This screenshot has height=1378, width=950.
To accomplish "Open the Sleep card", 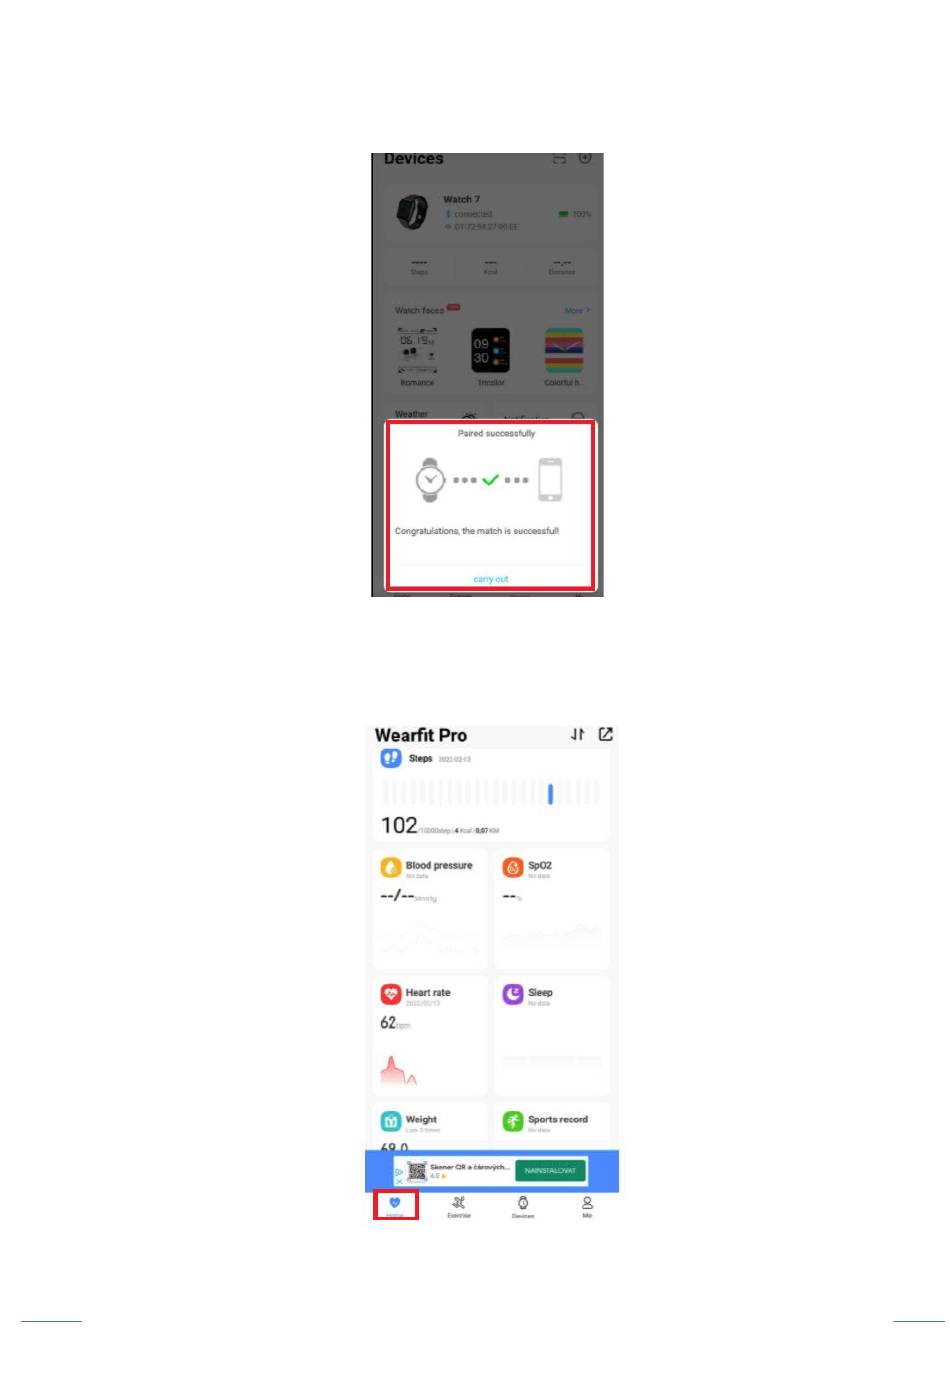I will pos(552,1036).
